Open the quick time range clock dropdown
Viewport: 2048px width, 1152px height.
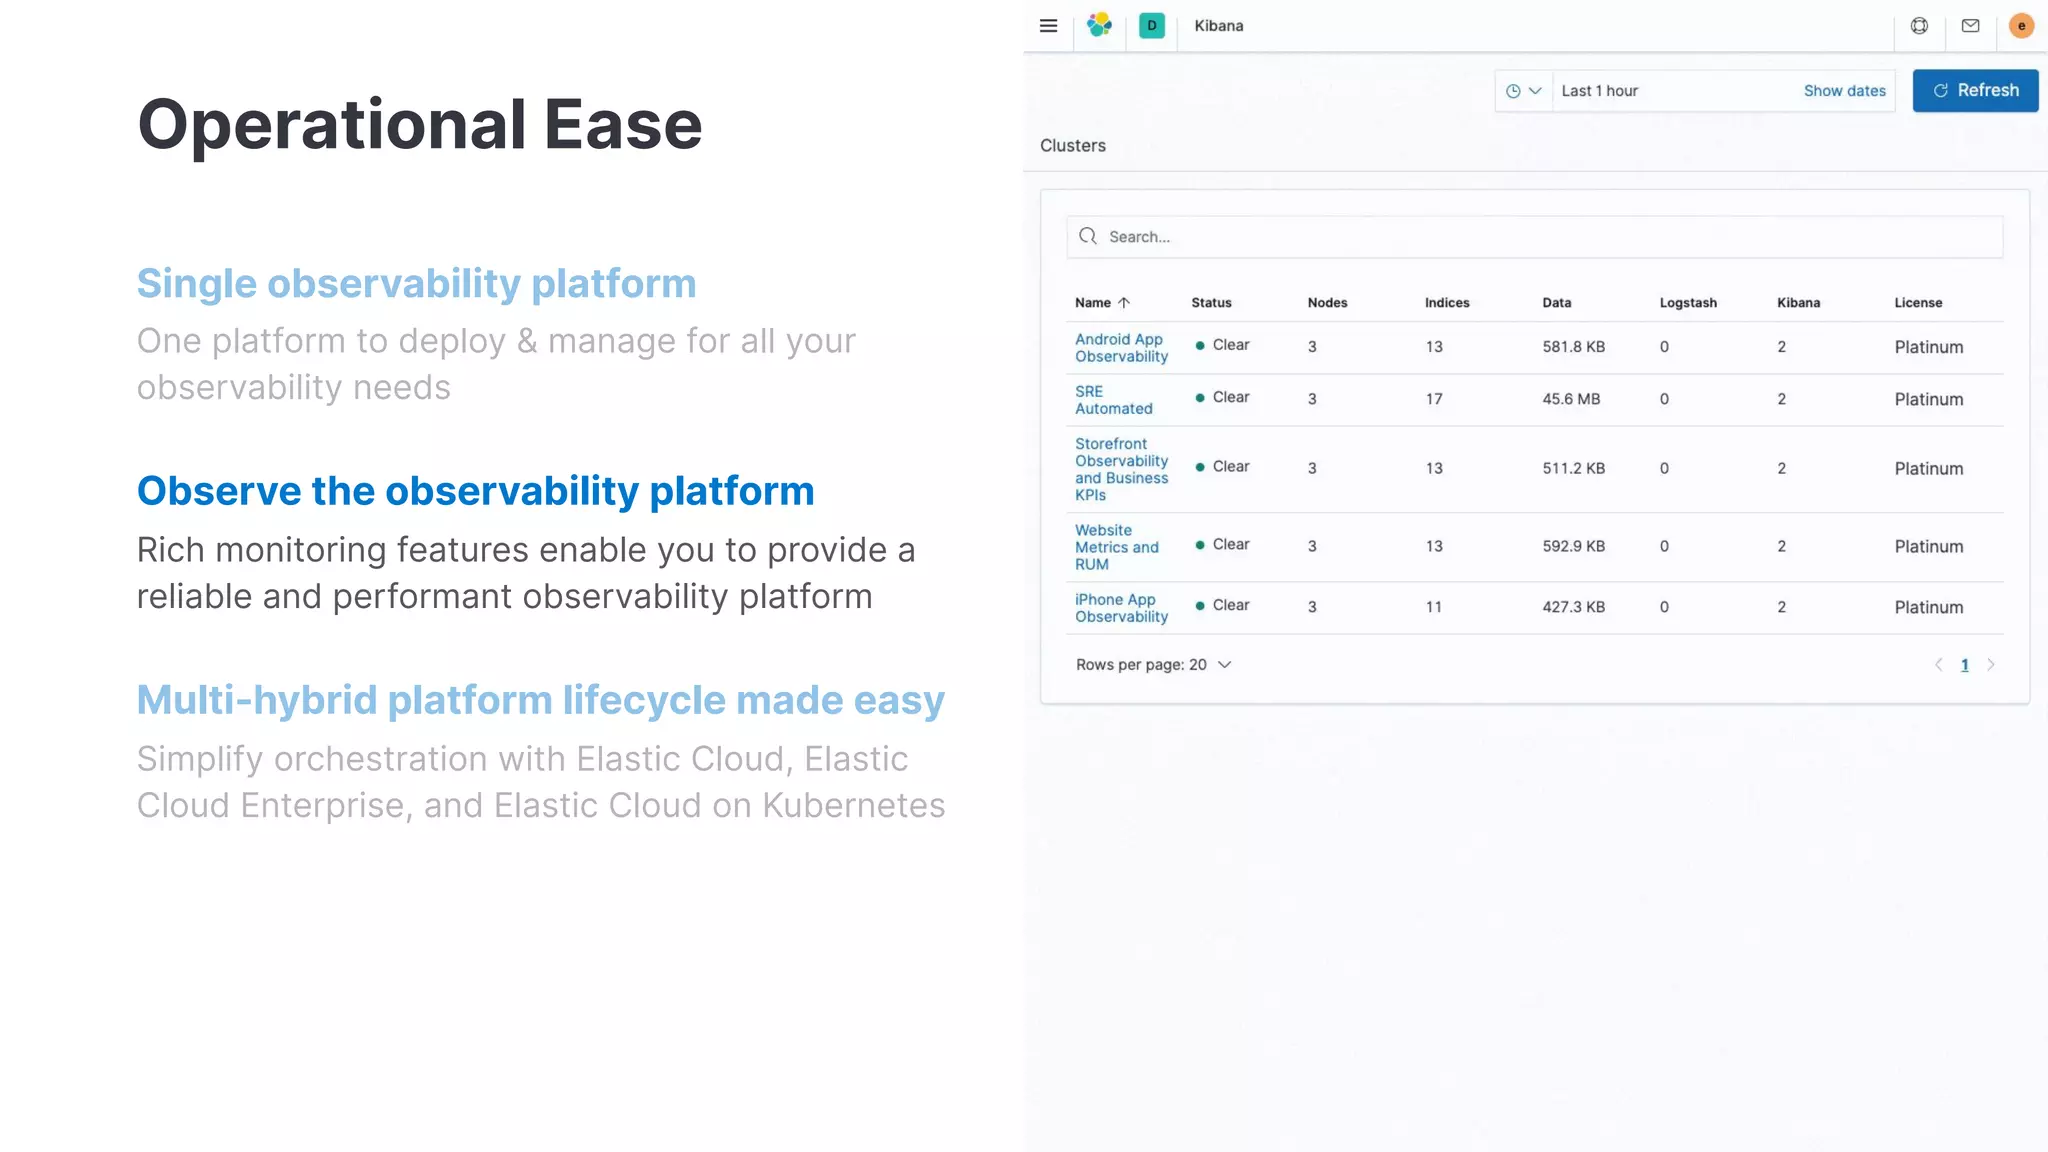point(1523,91)
